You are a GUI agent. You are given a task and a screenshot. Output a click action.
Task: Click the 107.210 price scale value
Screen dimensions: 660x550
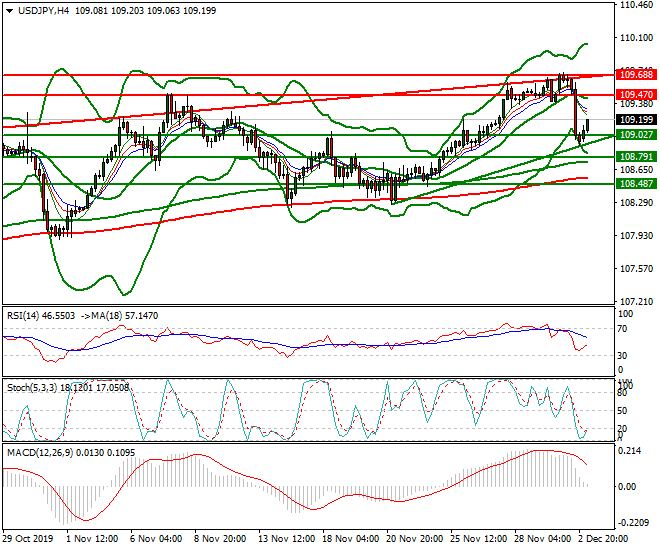tap(636, 302)
